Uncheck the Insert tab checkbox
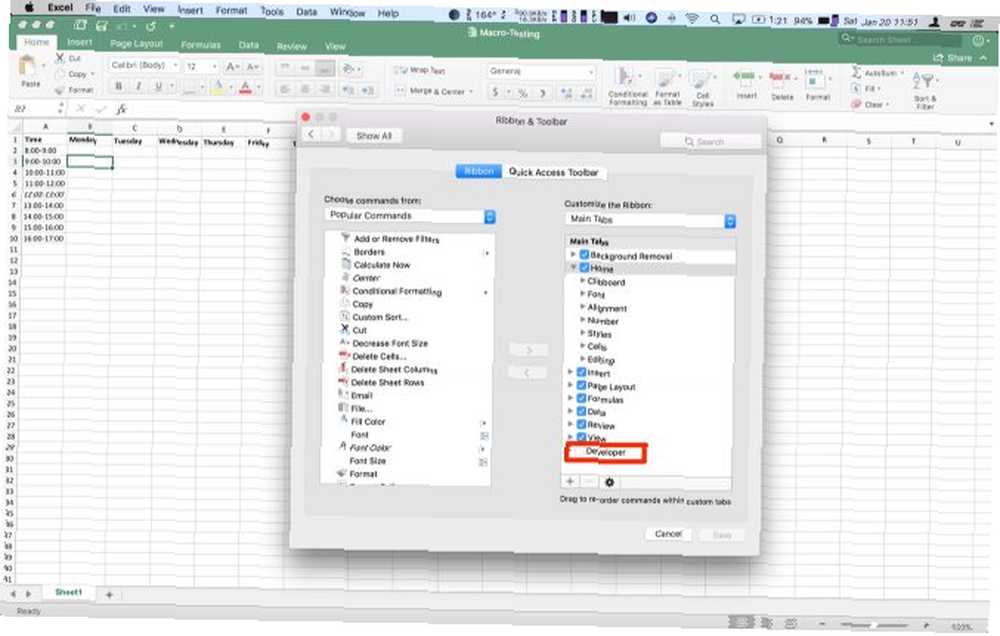Screen dimensions: 1000x636 (x=582, y=372)
